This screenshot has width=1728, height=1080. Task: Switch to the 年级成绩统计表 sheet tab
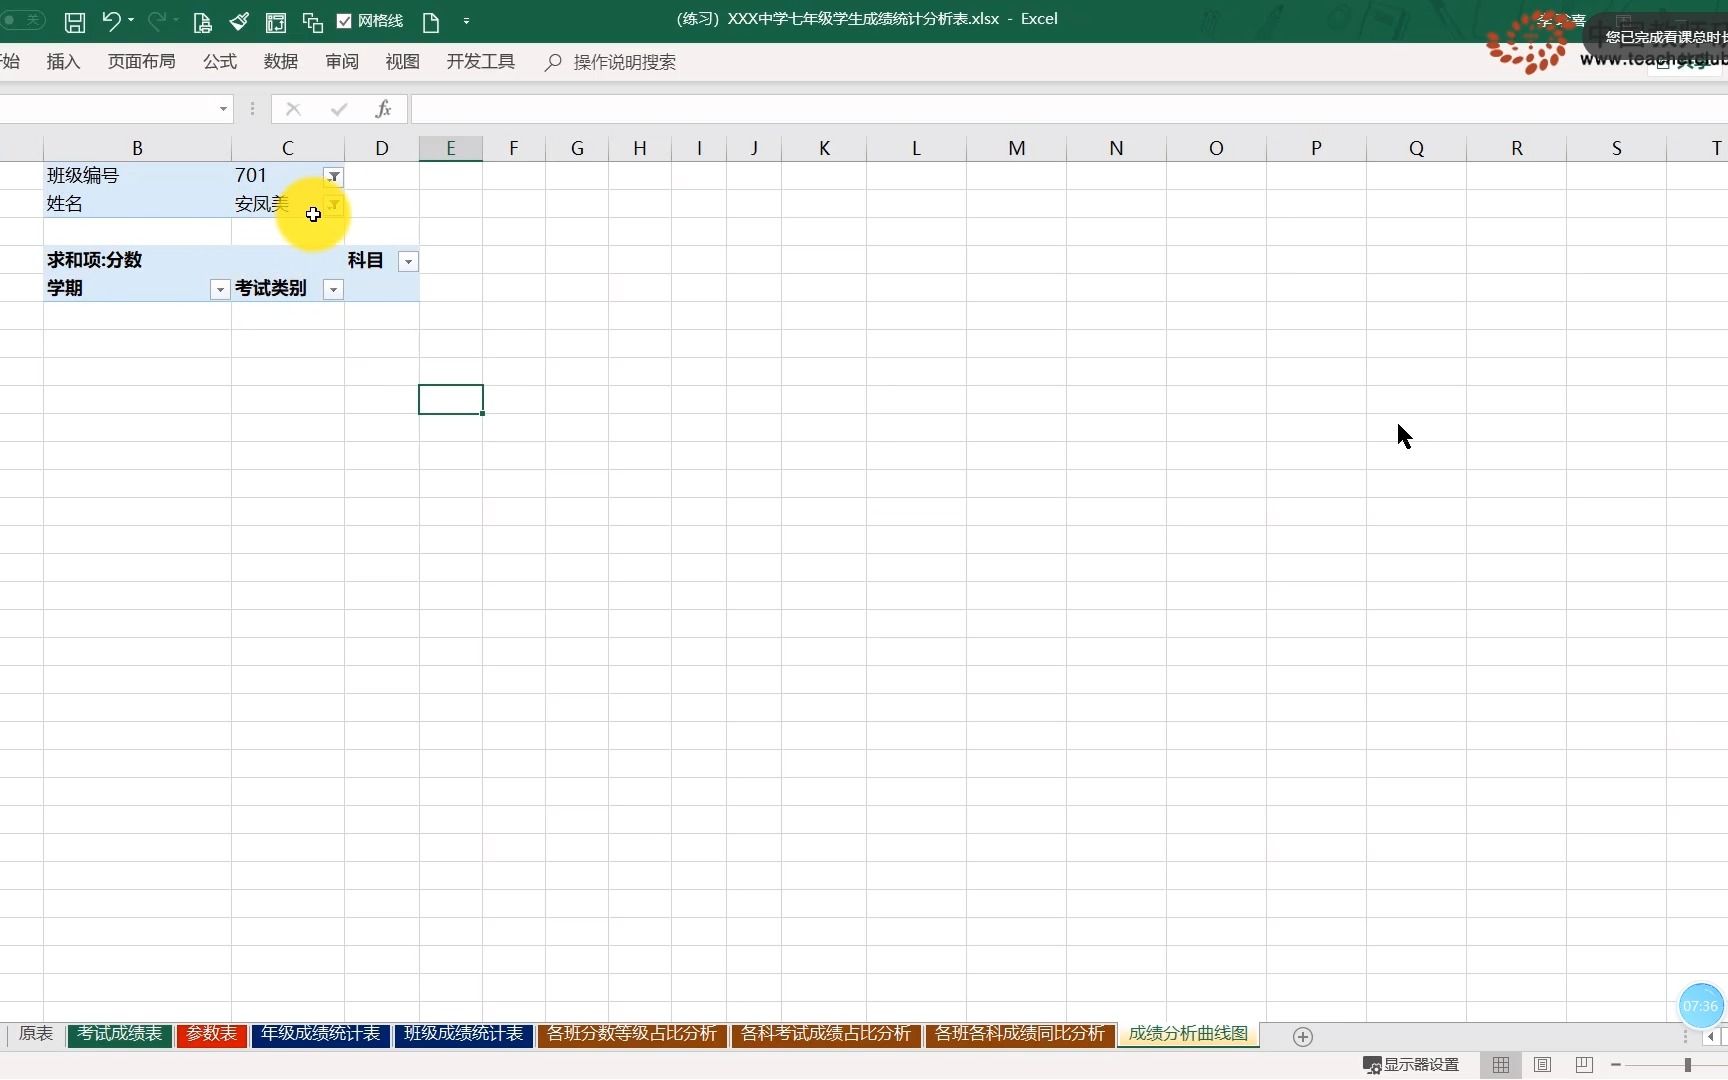(x=321, y=1034)
